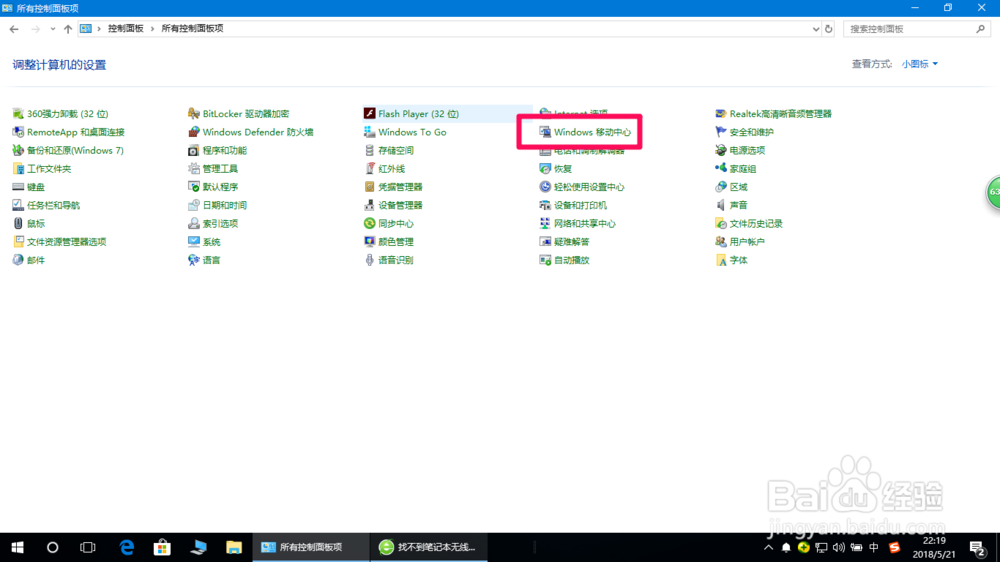Open recent locations dropdown arrow
This screenshot has width=1000, height=562.
coord(52,29)
